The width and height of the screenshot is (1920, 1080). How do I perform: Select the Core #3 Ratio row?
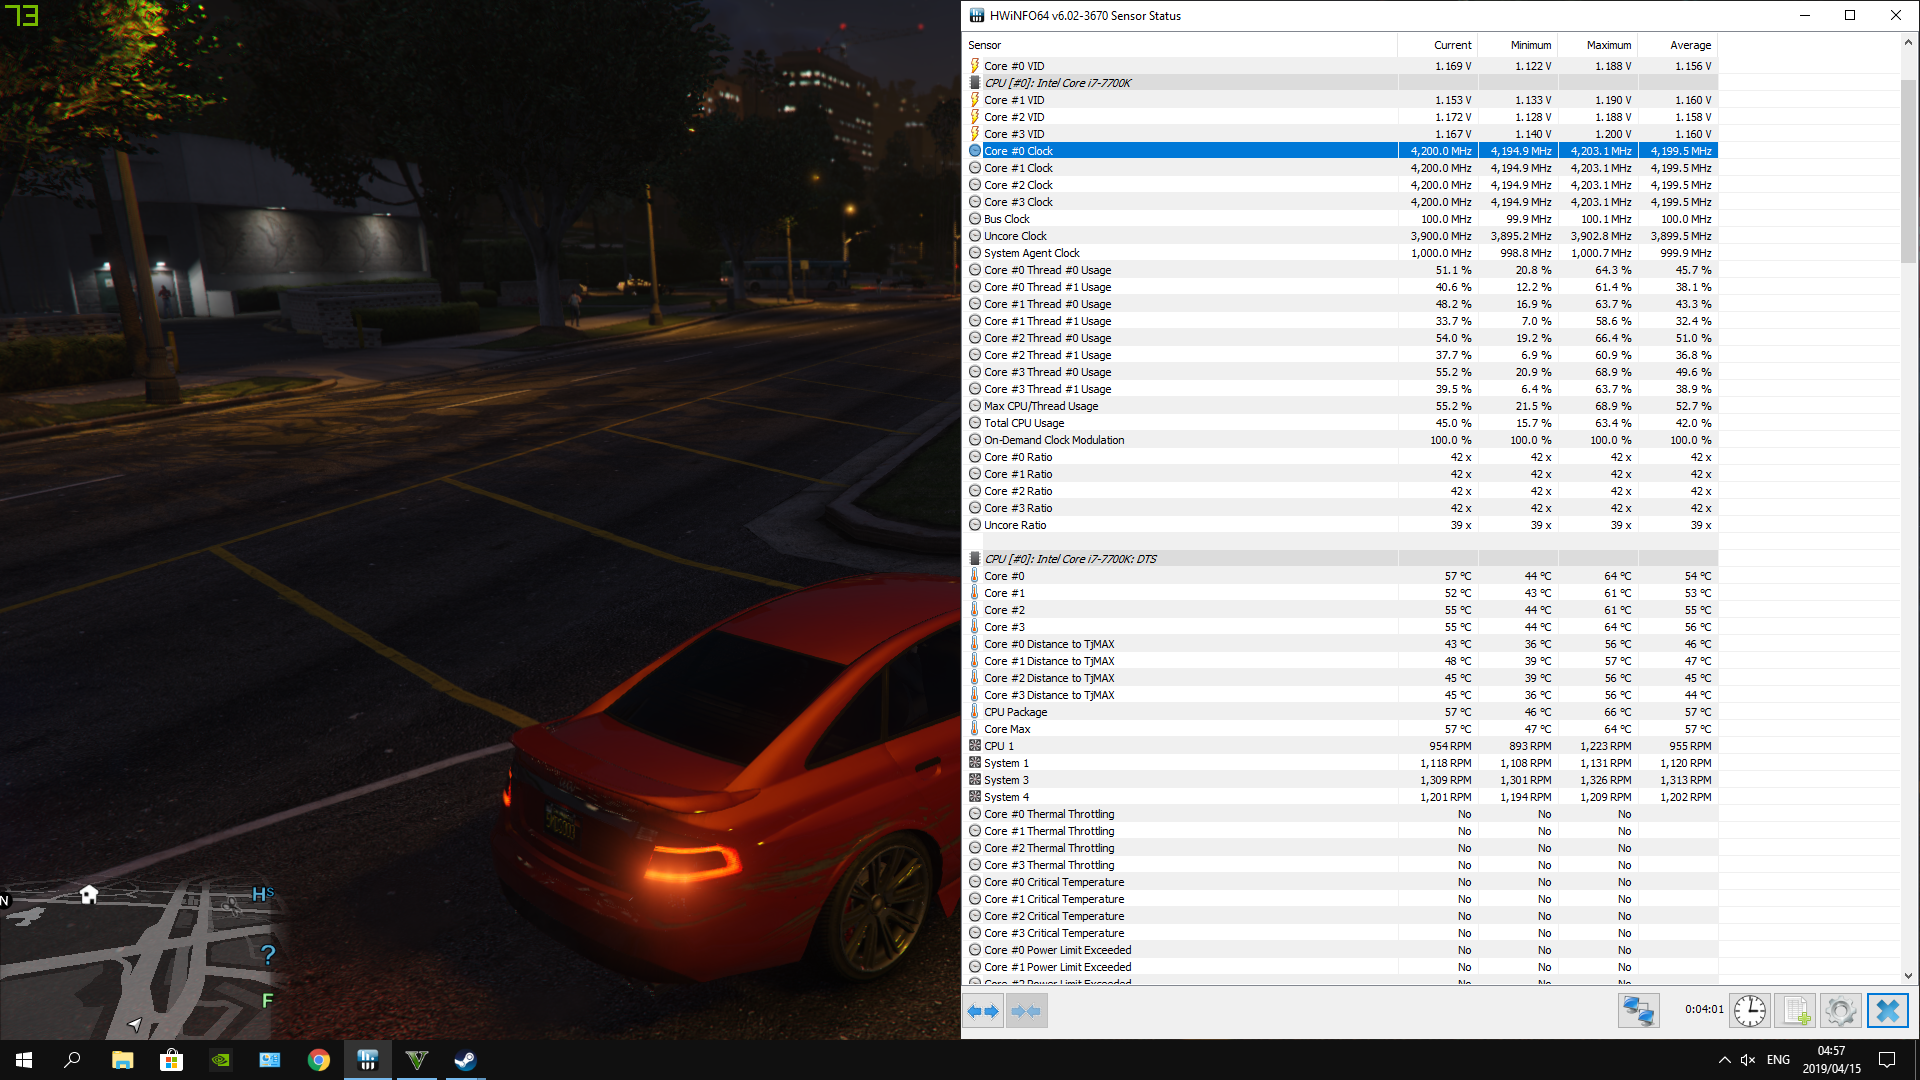1341,508
